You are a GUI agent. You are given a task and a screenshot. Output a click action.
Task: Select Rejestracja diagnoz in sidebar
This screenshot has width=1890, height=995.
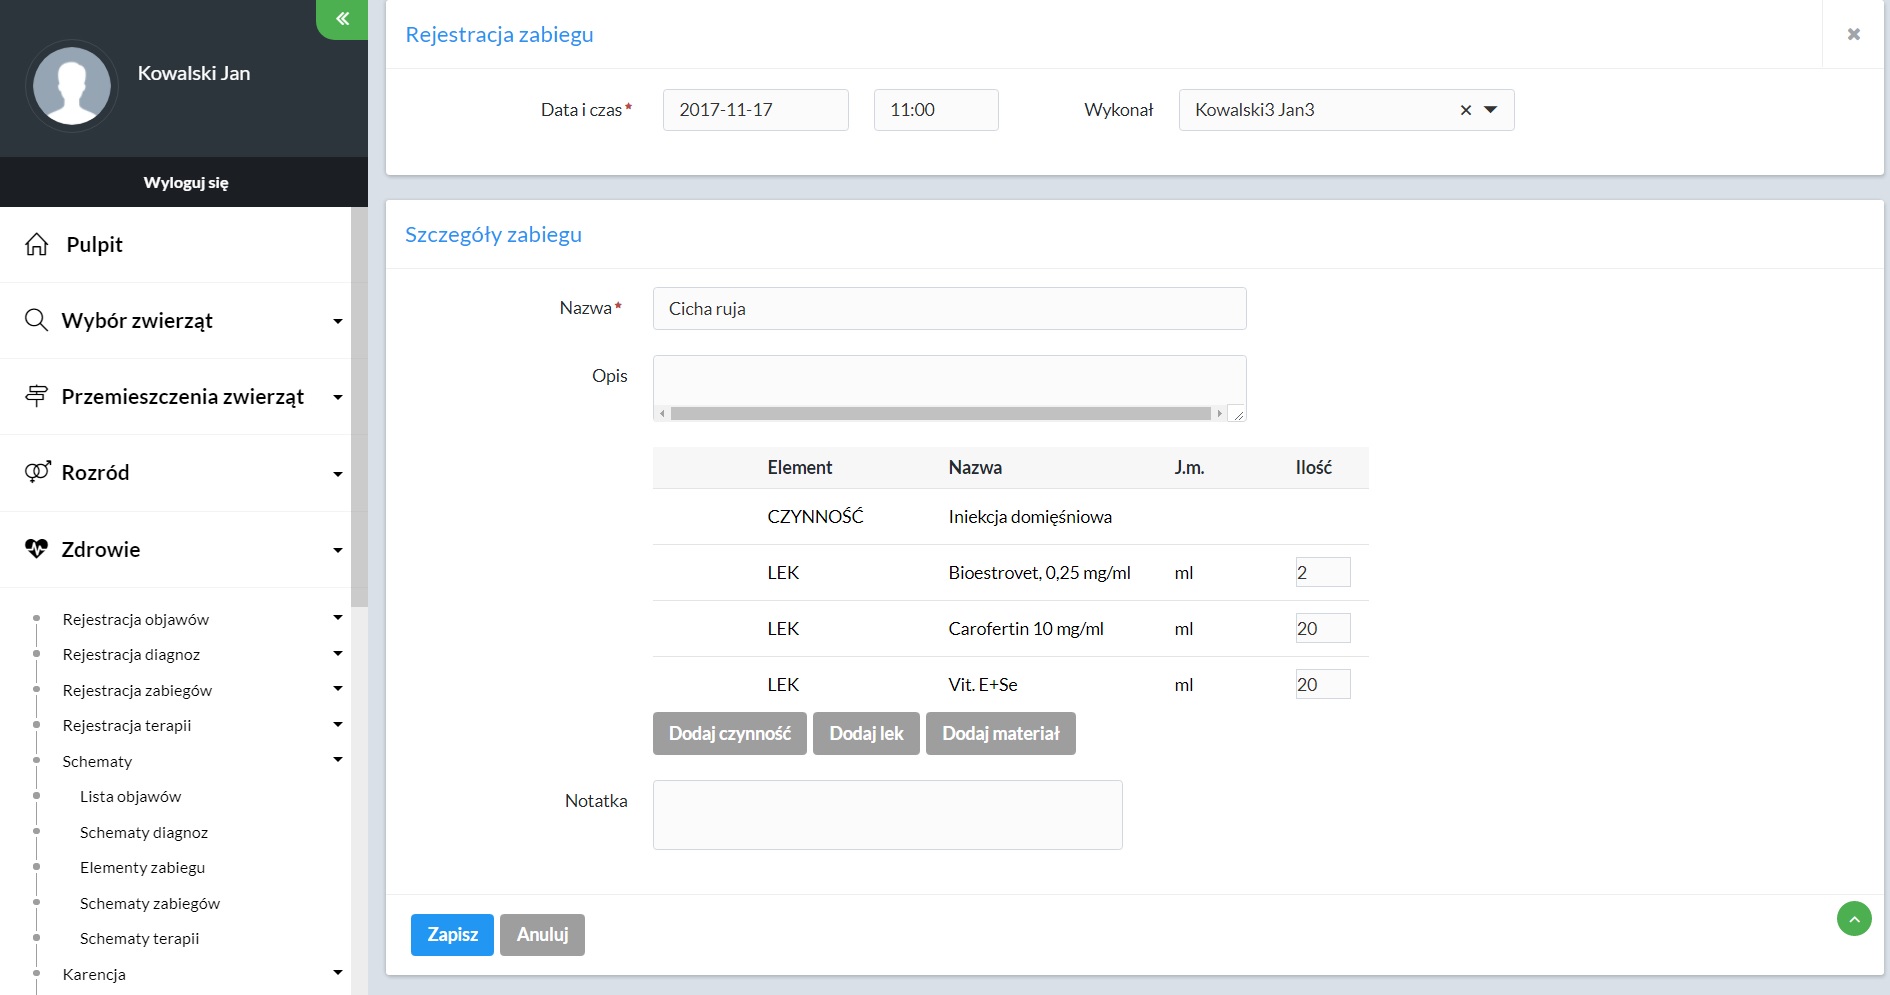131,654
